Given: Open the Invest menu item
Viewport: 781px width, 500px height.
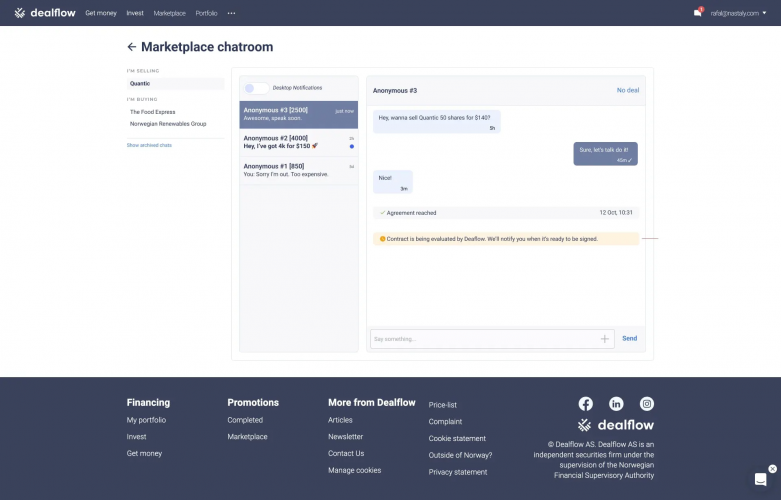Looking at the screenshot, I should [135, 13].
